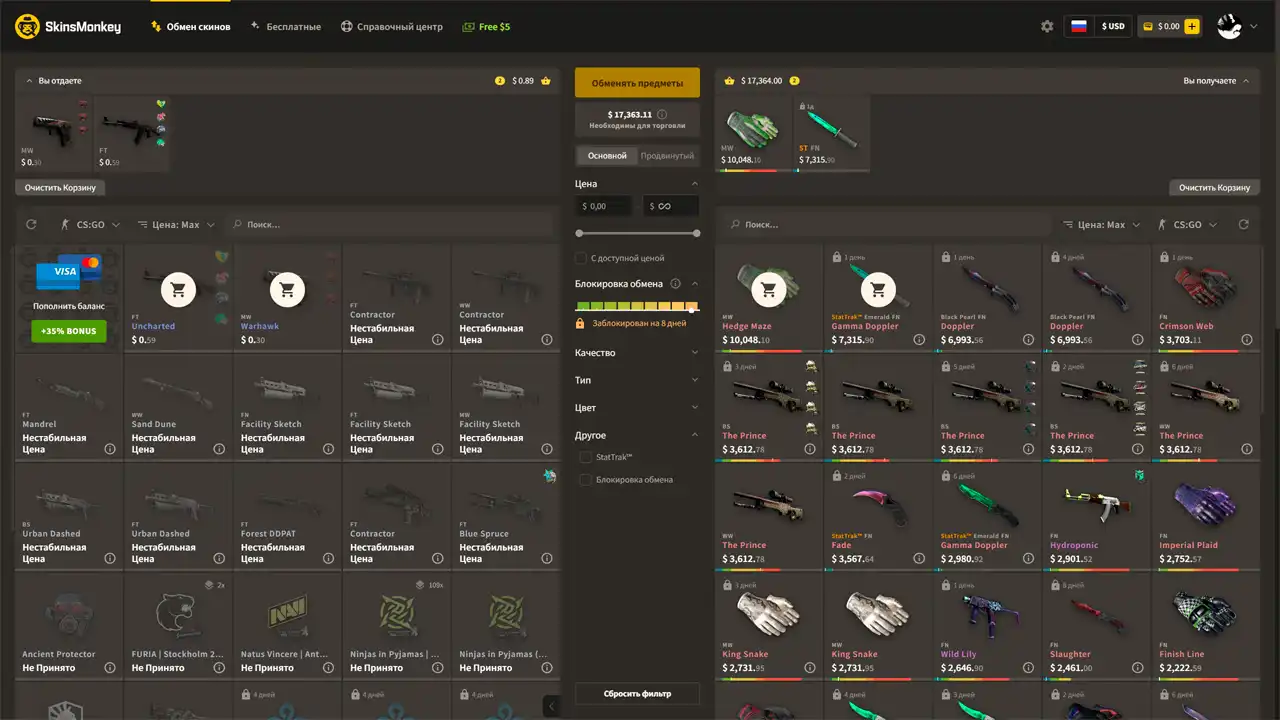Collapse the Цена filter section
Viewport: 1280px width, 720px height.
click(x=695, y=184)
